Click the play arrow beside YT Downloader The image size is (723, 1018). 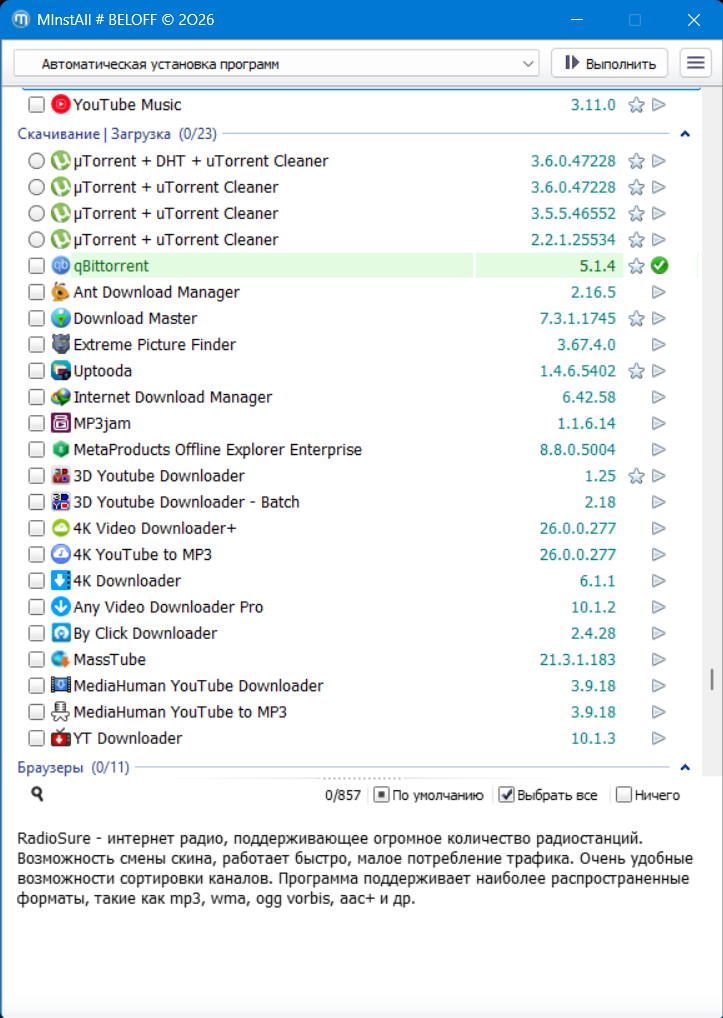pos(658,739)
